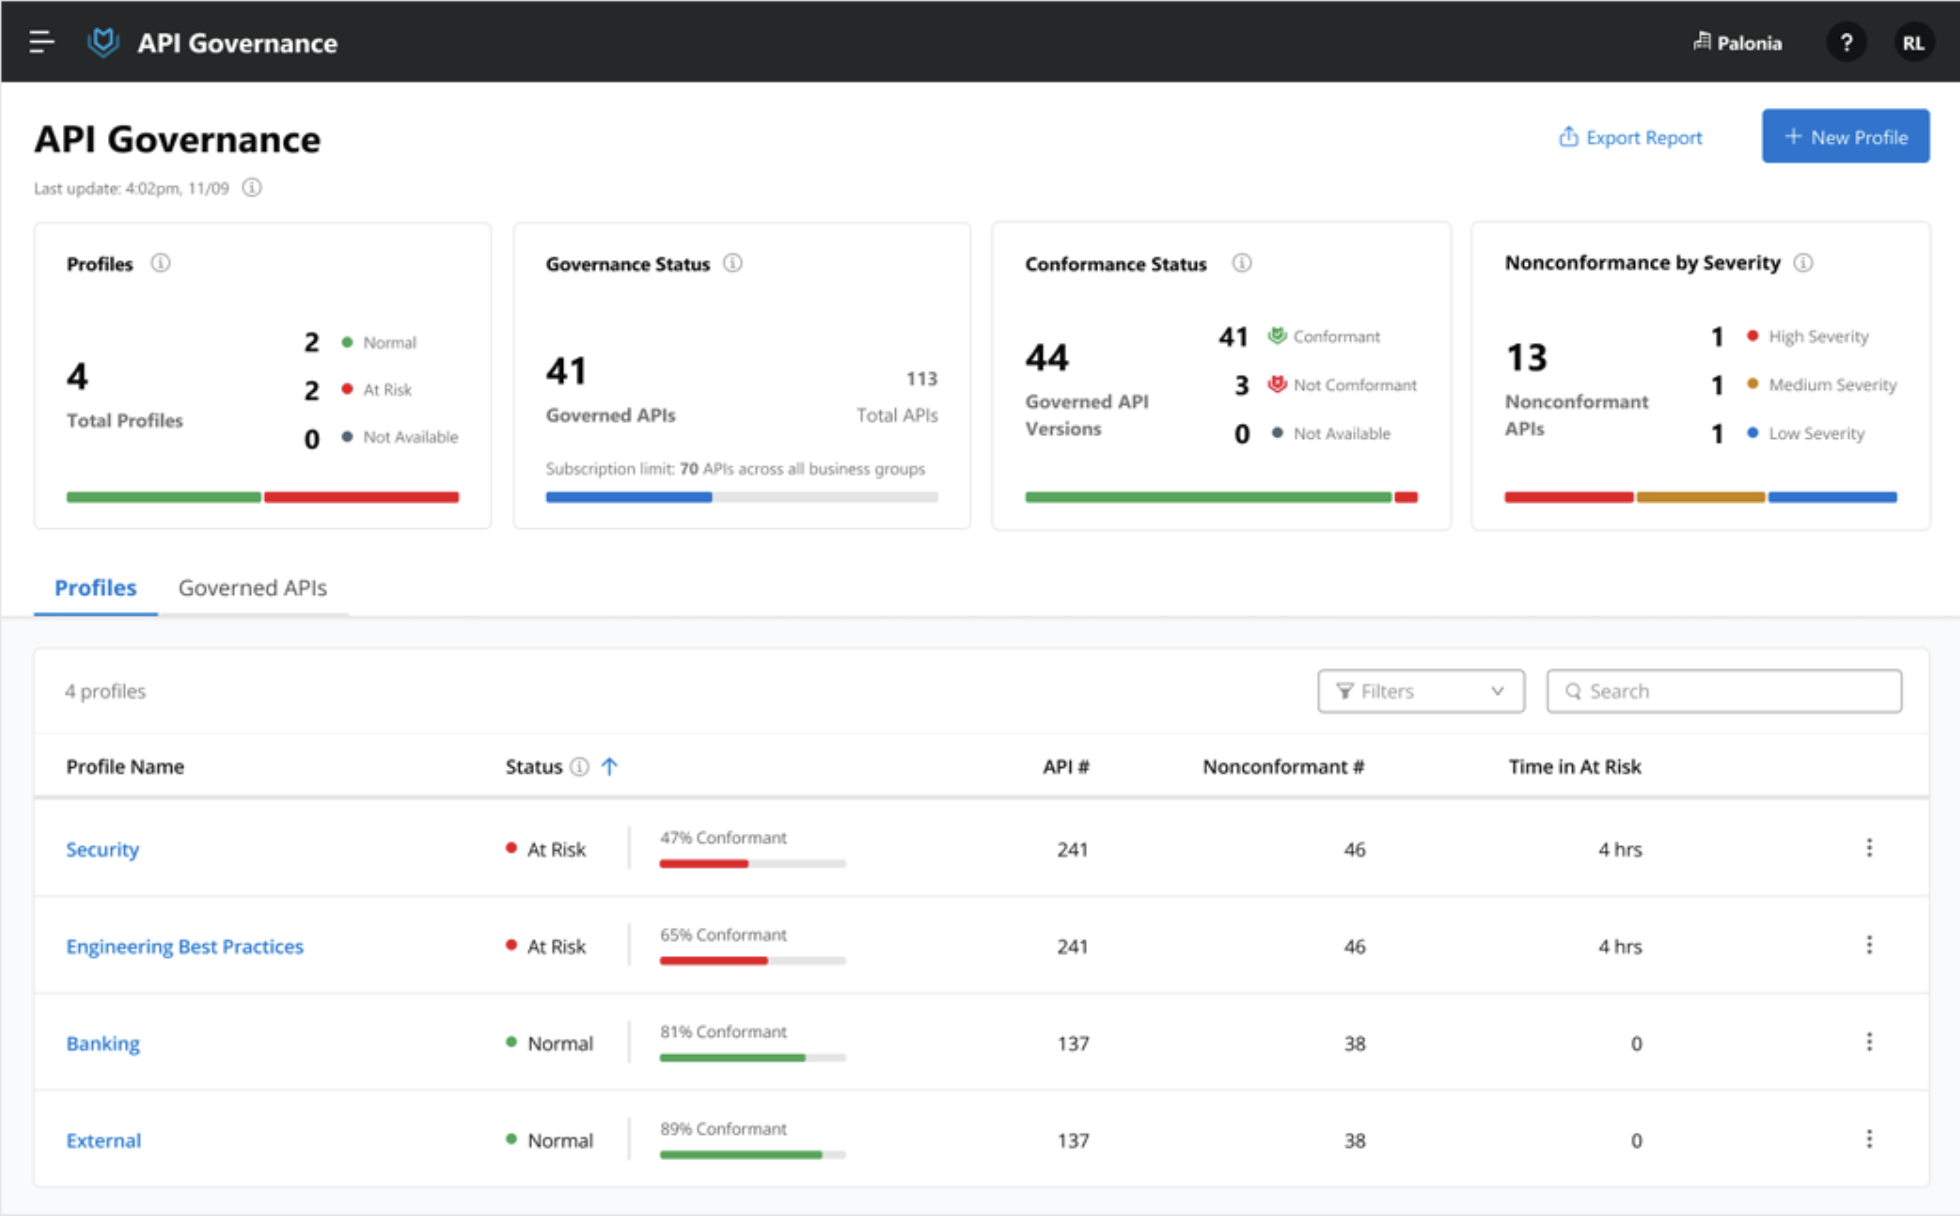Switch to the Profiles tab
The image size is (1960, 1216).
pos(95,588)
